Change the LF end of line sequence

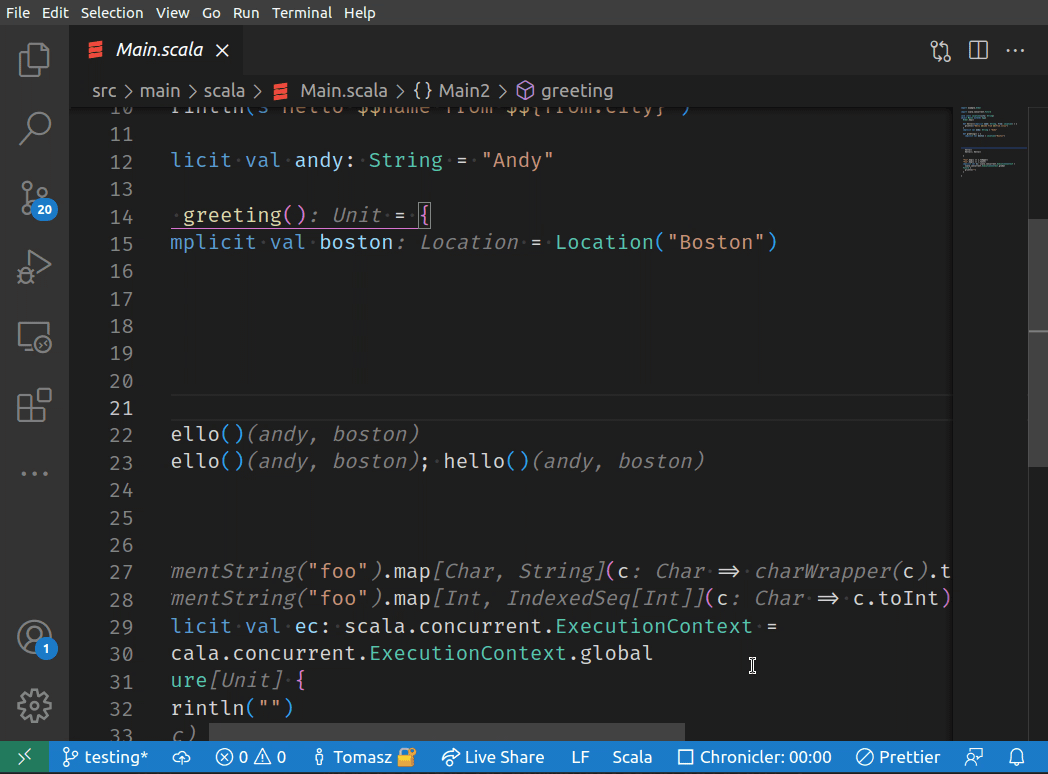pos(580,757)
